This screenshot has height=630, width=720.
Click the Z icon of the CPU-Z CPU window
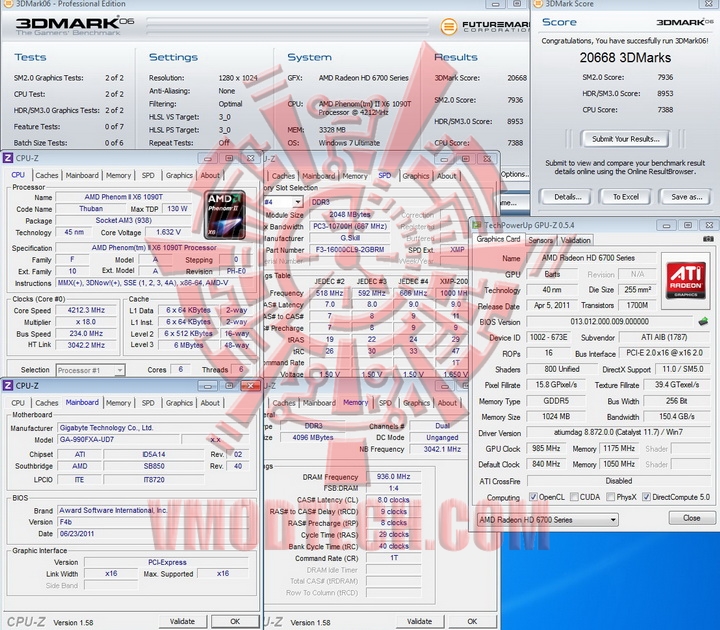pyautogui.click(x=8, y=158)
